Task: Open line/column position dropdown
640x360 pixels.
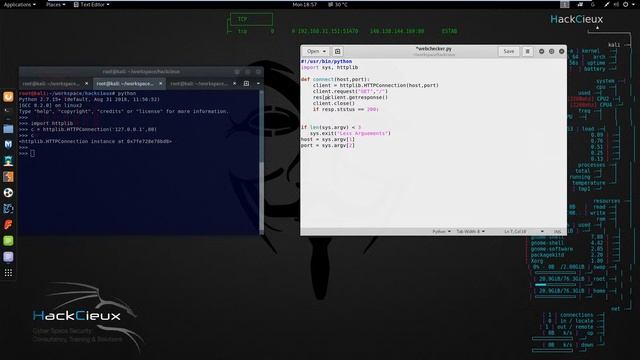Action: (x=523, y=231)
